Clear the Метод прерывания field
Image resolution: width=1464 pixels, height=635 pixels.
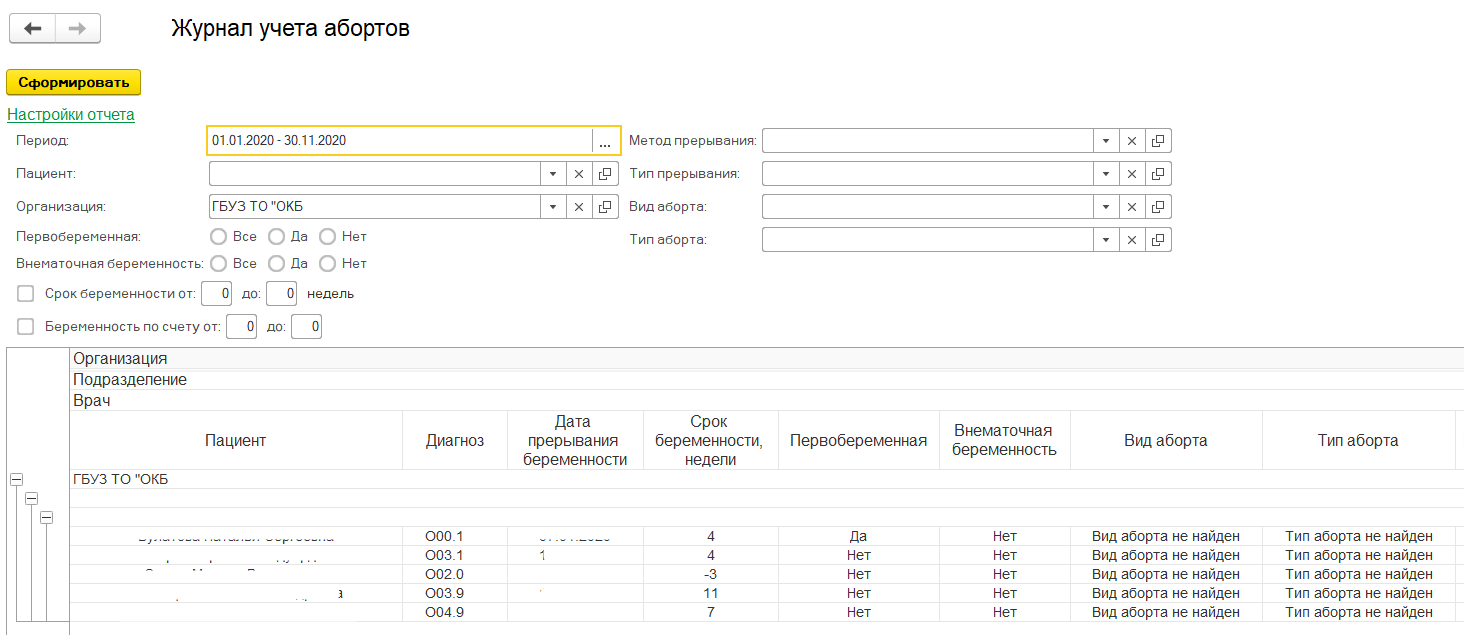1132,141
